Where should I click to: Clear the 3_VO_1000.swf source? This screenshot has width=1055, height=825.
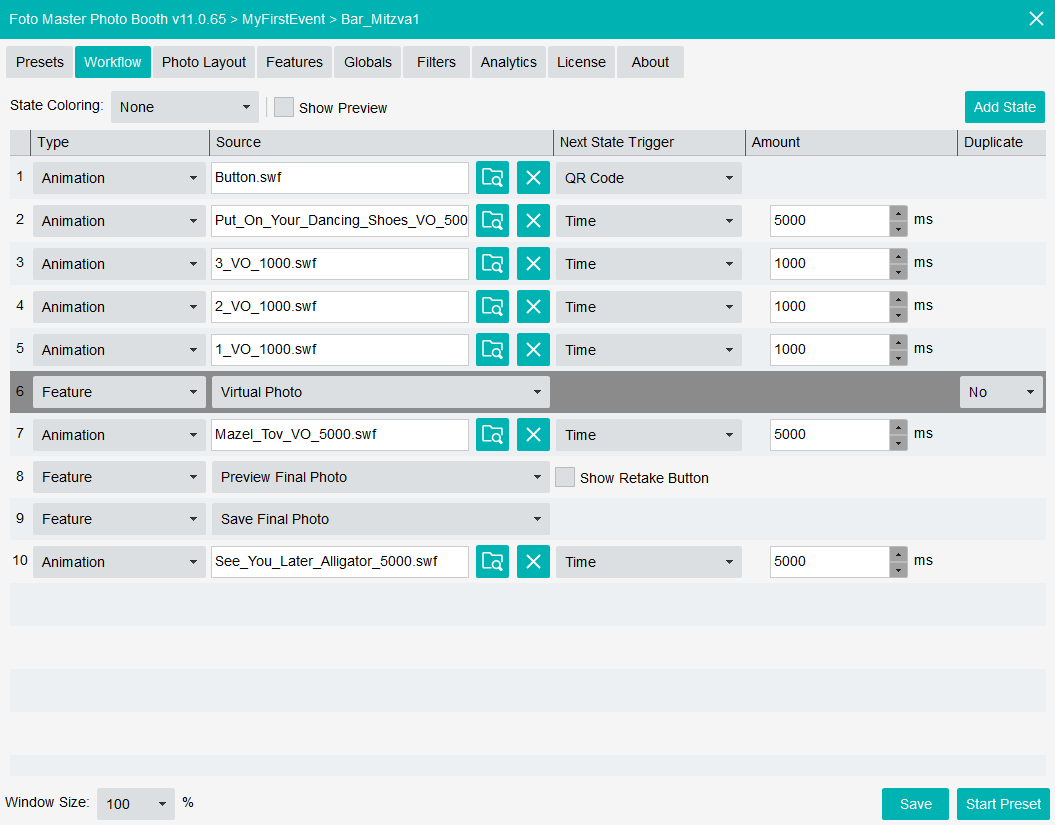point(533,264)
